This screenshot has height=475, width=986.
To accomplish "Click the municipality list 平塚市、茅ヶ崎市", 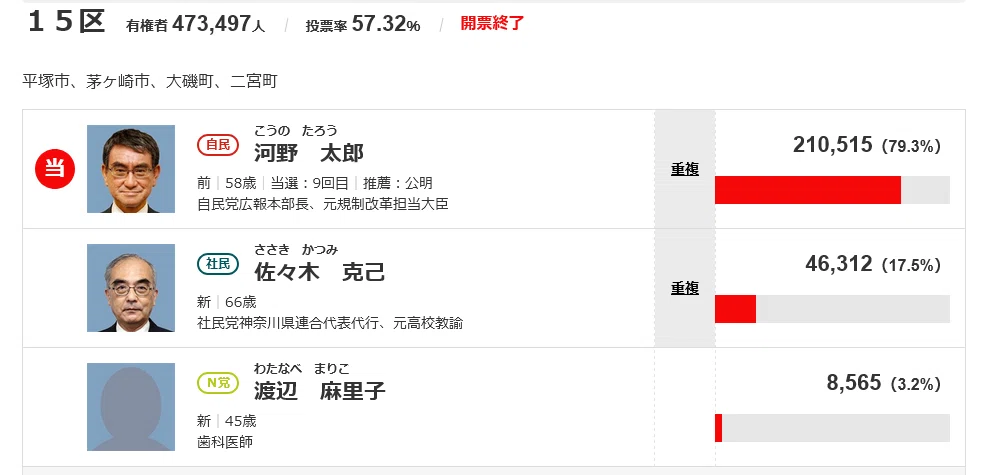I will pos(86,81).
